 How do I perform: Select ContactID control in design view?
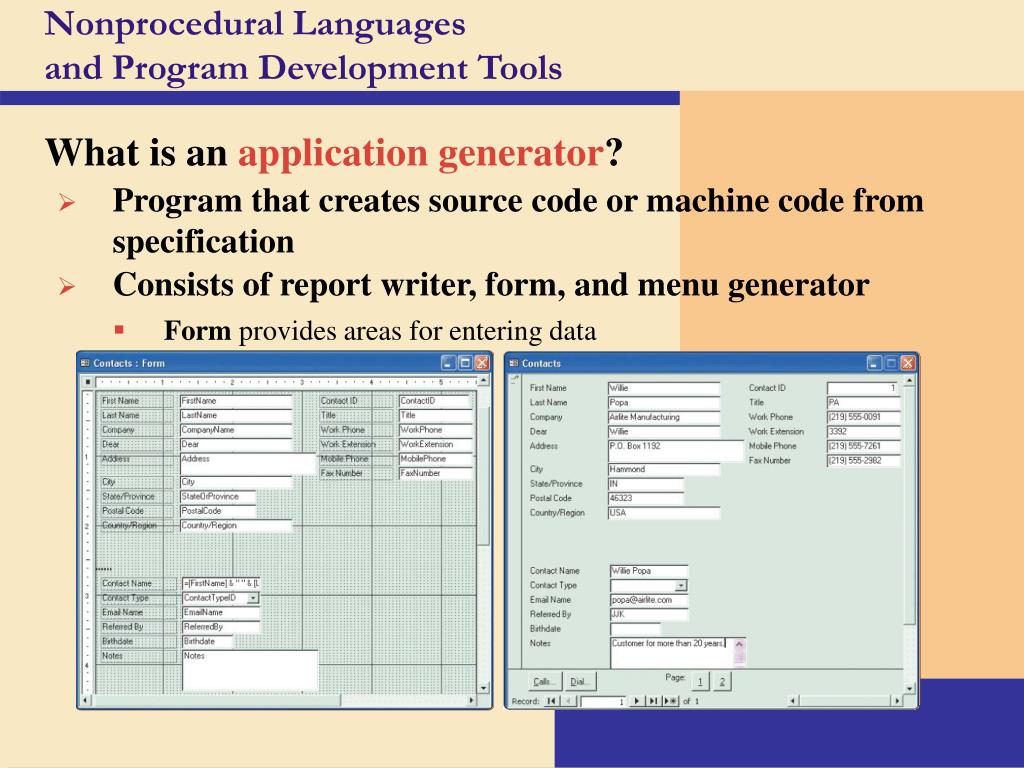pos(436,401)
